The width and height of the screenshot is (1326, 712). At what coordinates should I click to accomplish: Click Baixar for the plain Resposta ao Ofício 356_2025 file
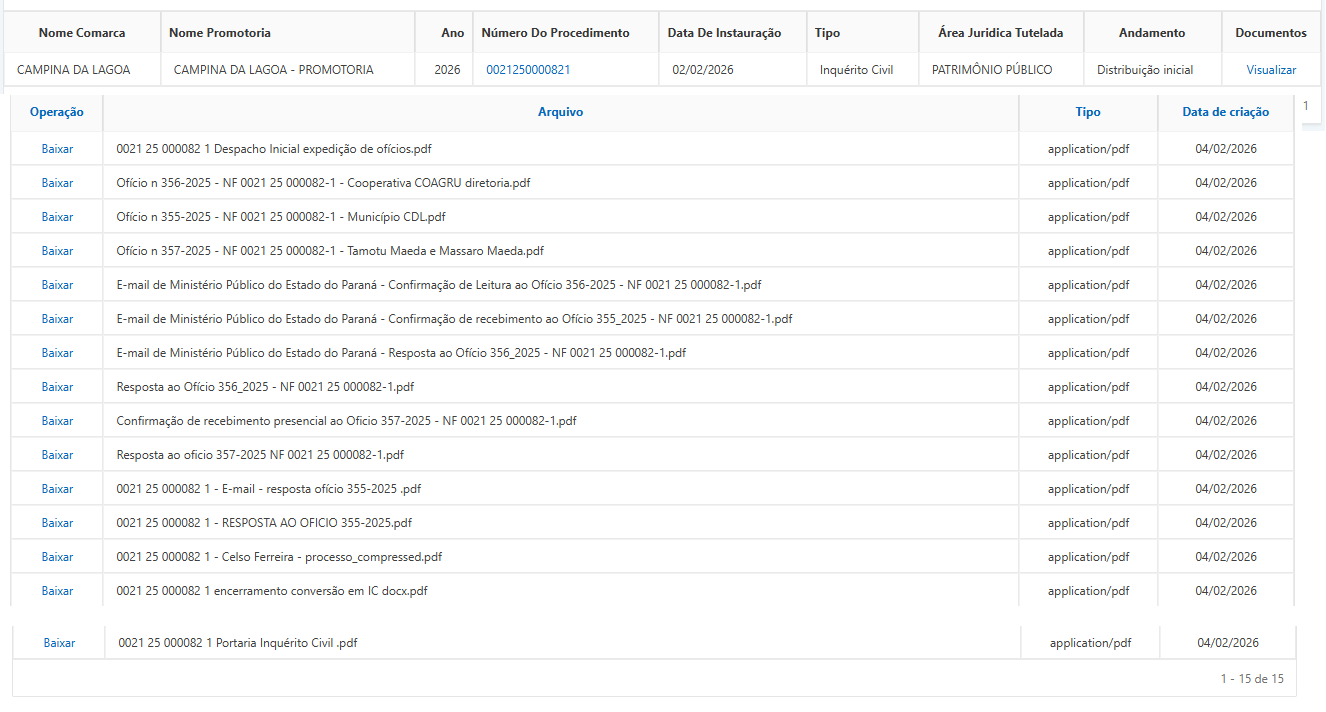pyautogui.click(x=57, y=387)
